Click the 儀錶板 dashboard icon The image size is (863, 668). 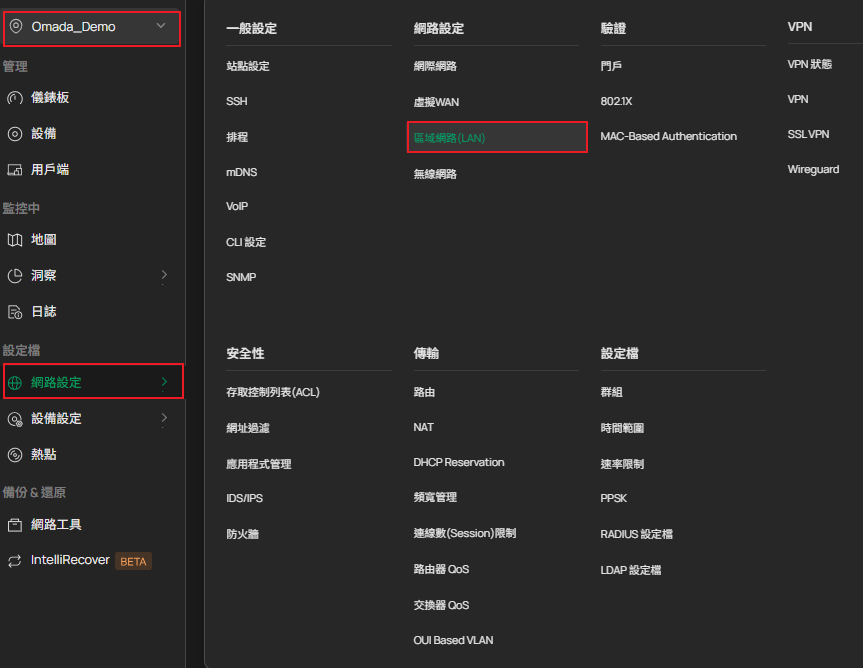click(x=15, y=98)
